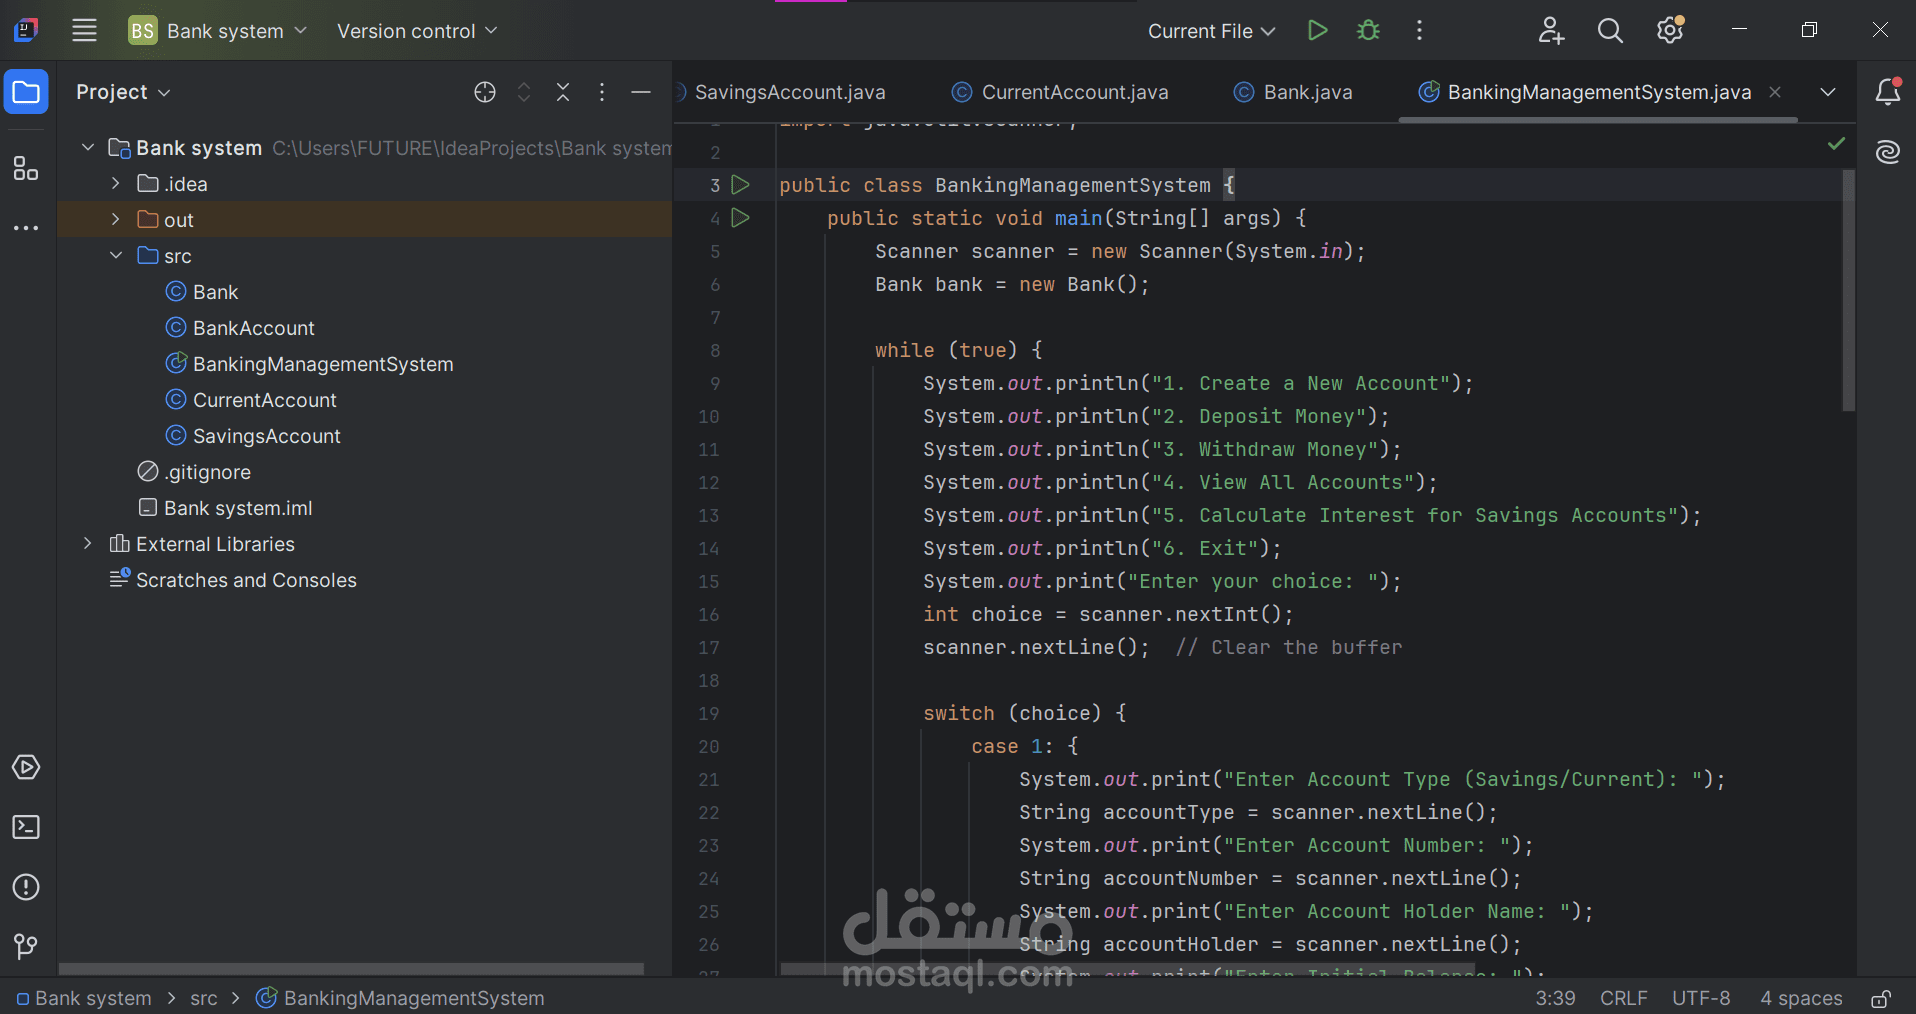Show hidden editor tabs chevron
The image size is (1916, 1014).
click(1828, 92)
